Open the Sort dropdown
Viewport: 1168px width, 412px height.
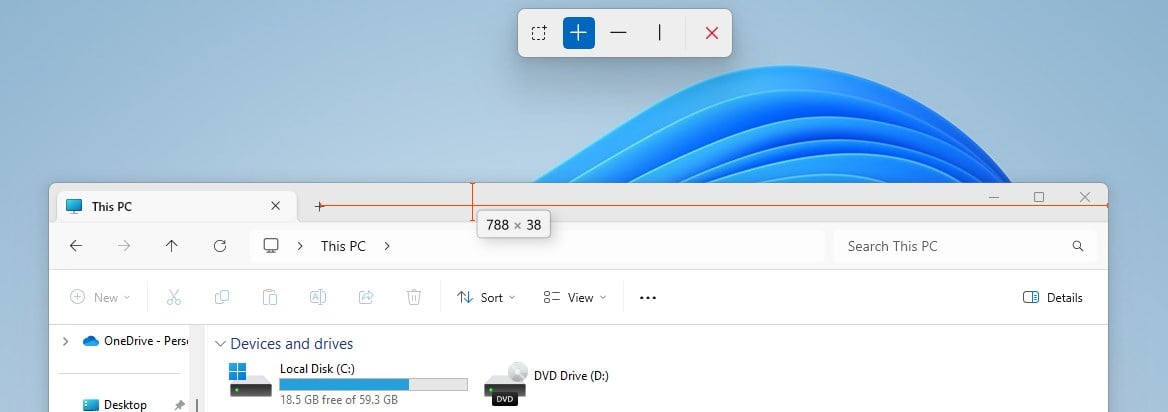tap(486, 297)
